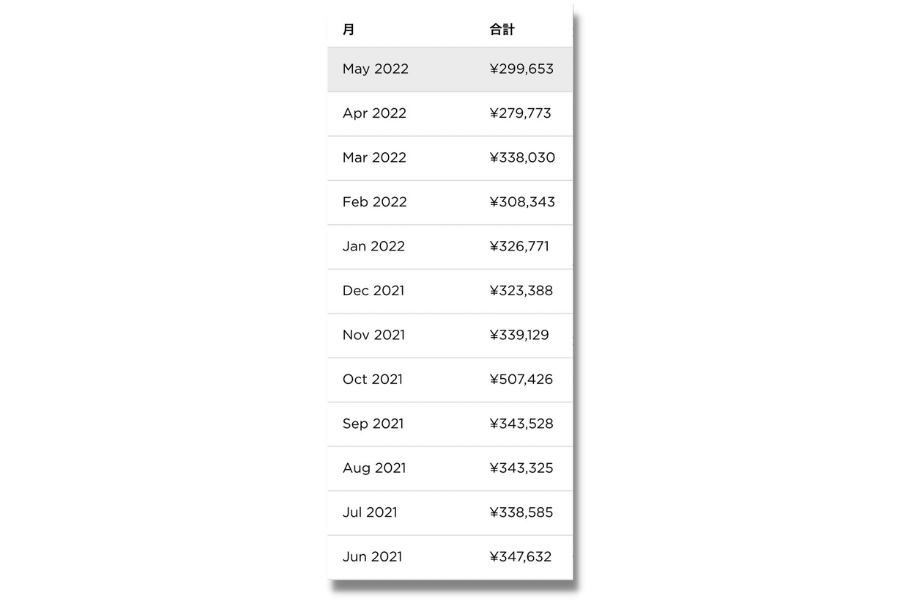This screenshot has height=600, width=900.
Task: Select the May 2022 row
Action: [x=450, y=69]
